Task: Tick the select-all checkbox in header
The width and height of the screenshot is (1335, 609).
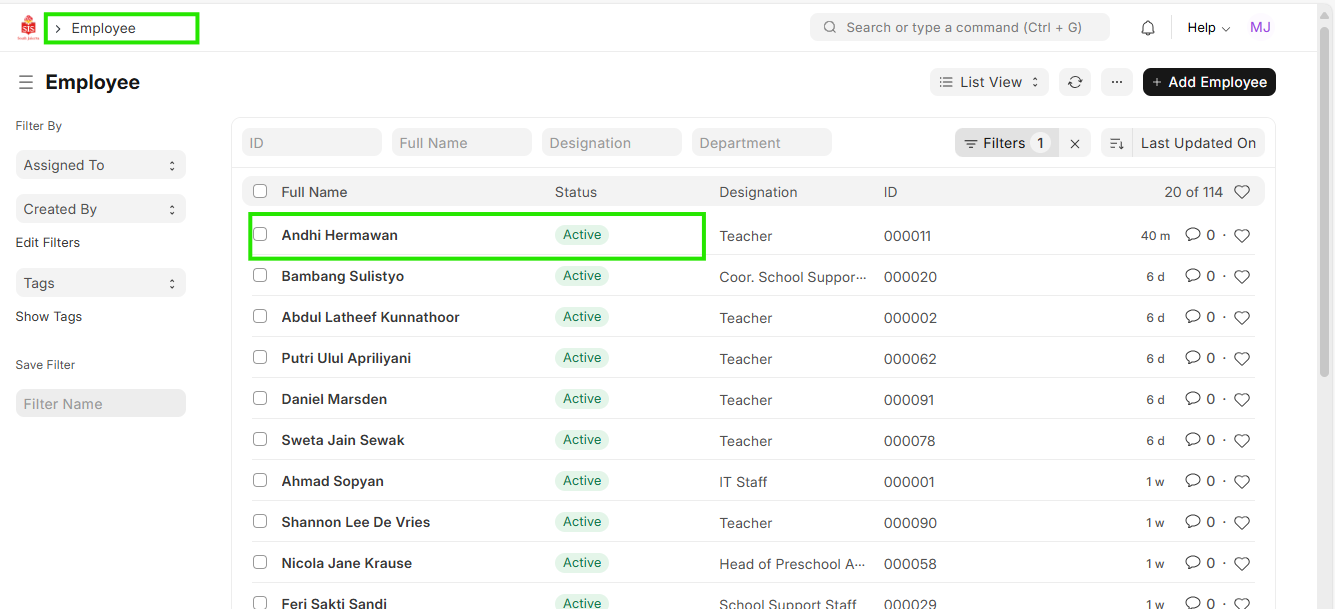Action: click(260, 191)
